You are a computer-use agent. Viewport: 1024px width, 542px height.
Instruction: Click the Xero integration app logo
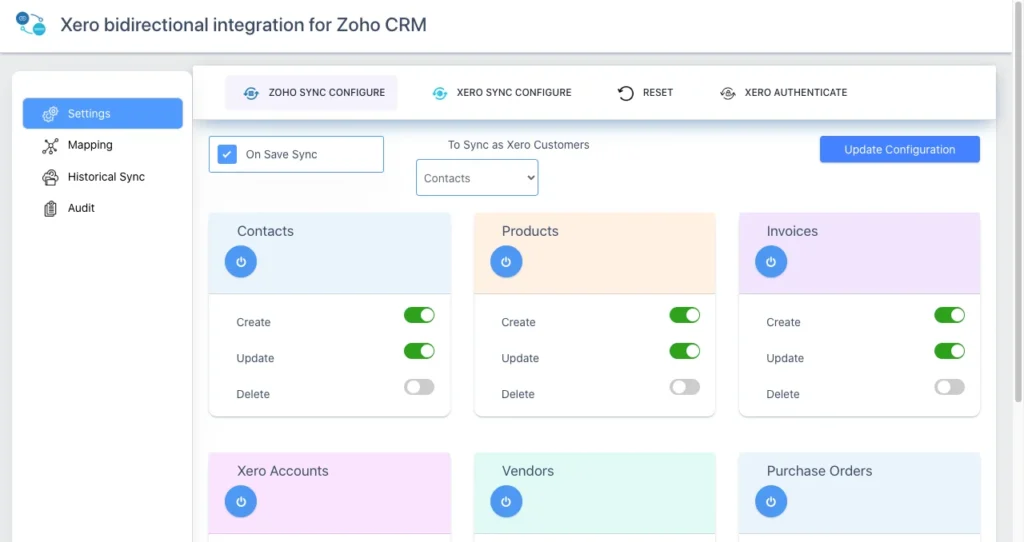coord(31,24)
